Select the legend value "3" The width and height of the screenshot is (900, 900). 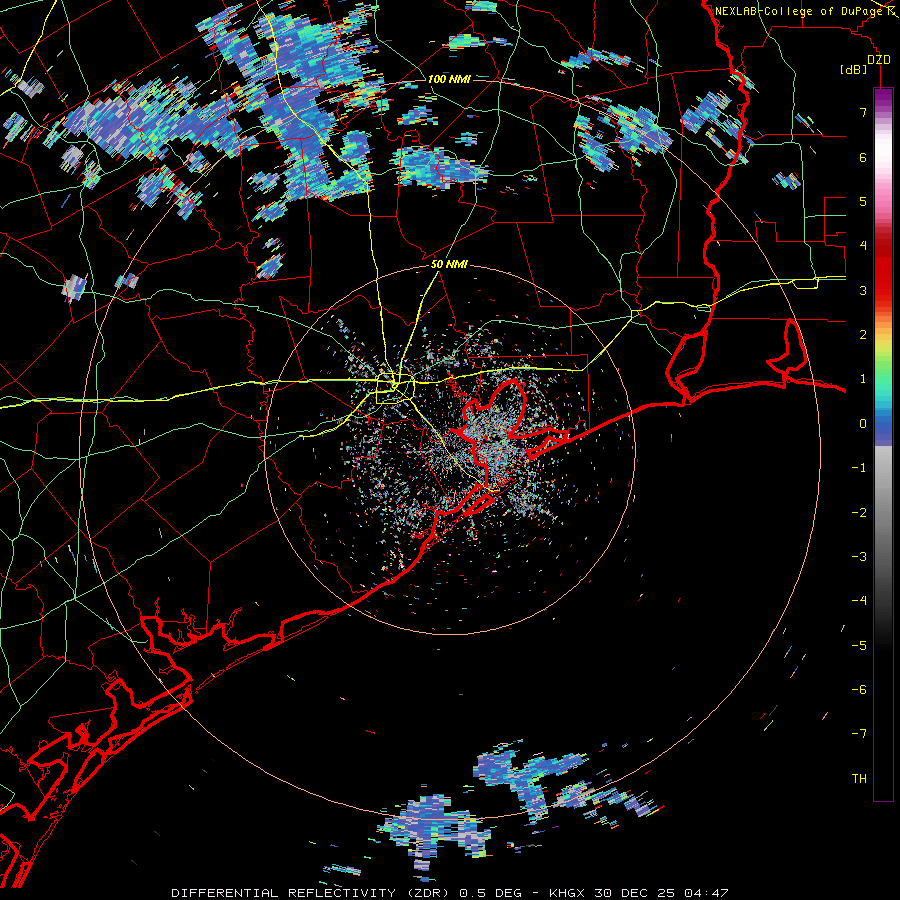point(863,290)
